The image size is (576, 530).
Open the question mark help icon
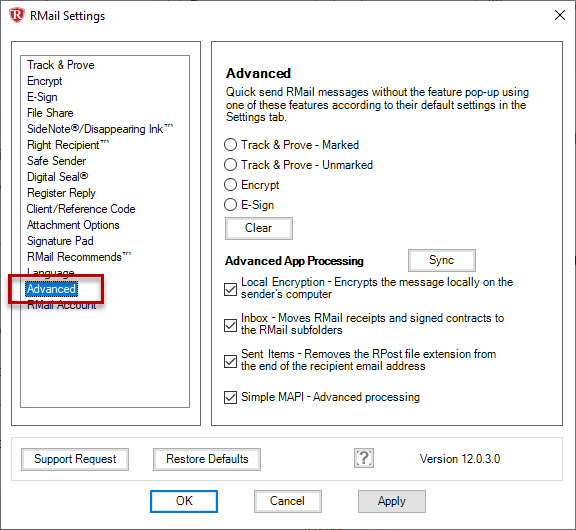364,458
